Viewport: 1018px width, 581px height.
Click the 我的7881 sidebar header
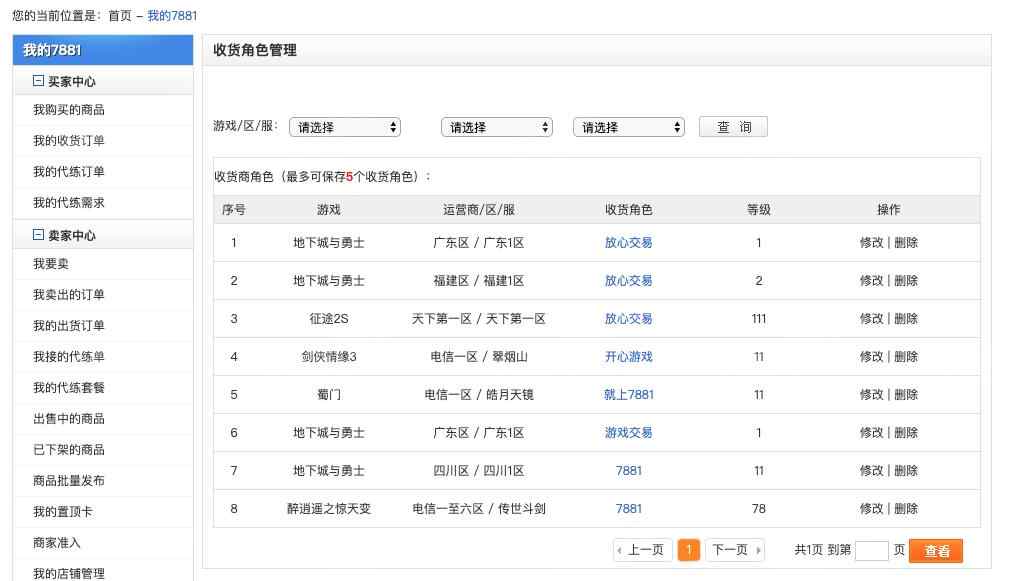(103, 50)
